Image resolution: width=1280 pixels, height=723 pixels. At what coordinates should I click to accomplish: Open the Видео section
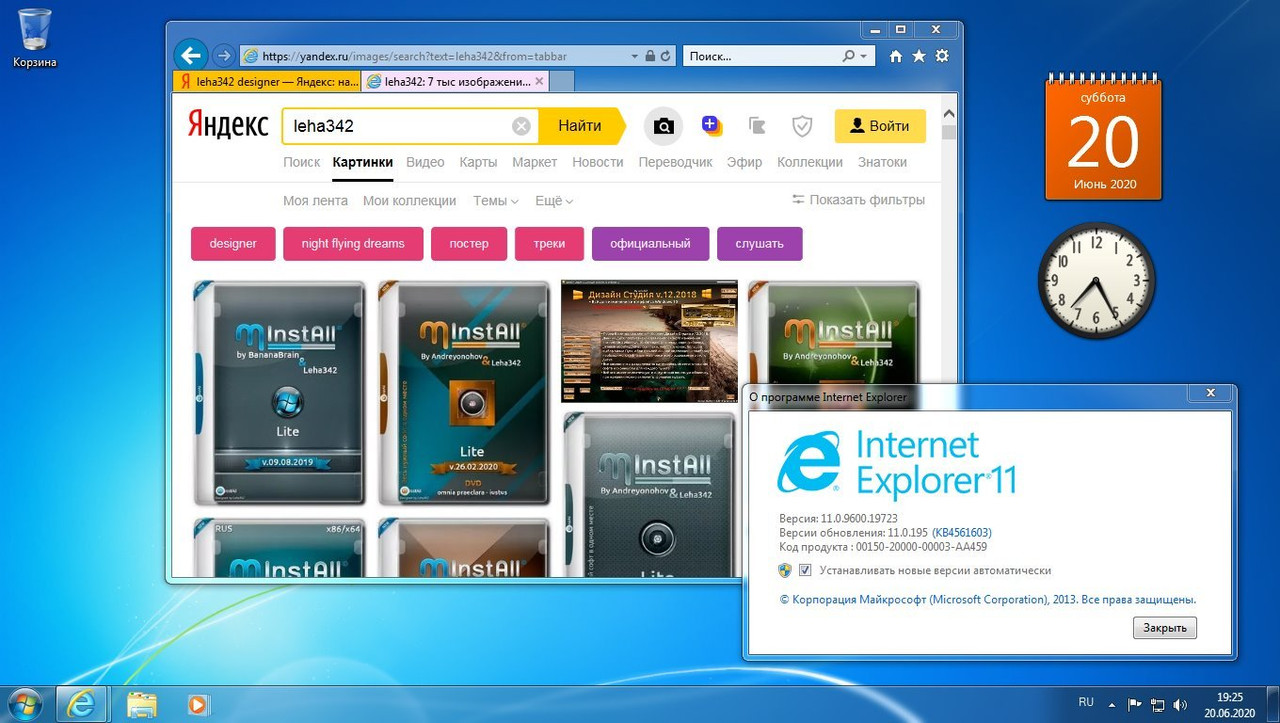click(426, 162)
